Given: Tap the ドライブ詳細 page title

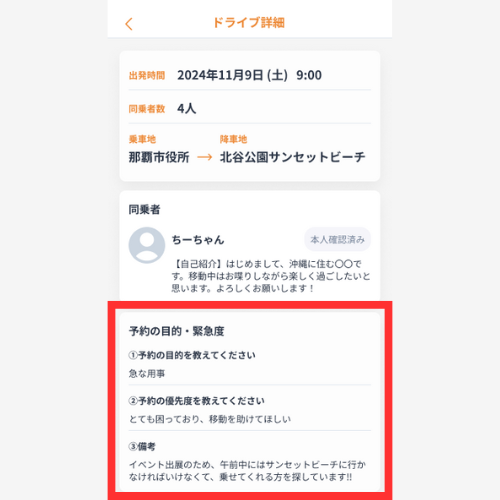Looking at the screenshot, I should click(x=249, y=23).
